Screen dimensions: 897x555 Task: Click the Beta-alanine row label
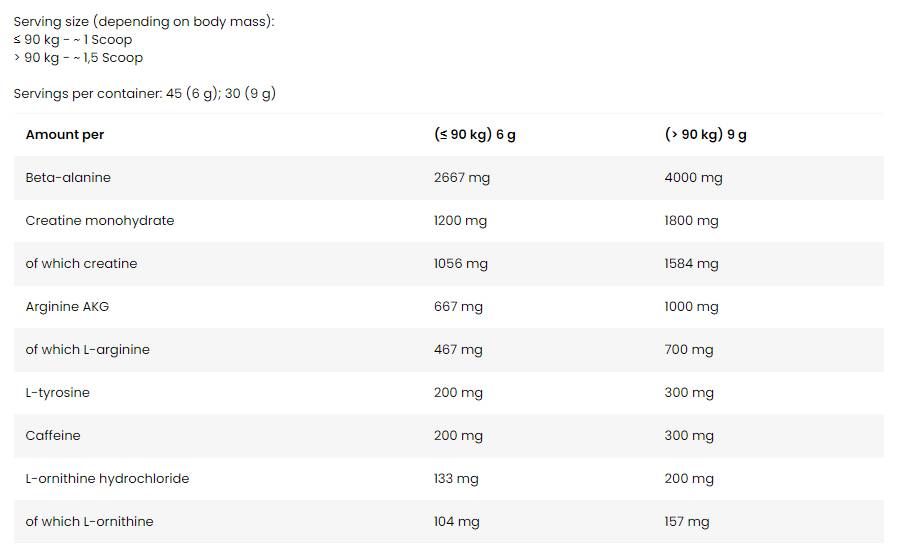[x=68, y=178]
